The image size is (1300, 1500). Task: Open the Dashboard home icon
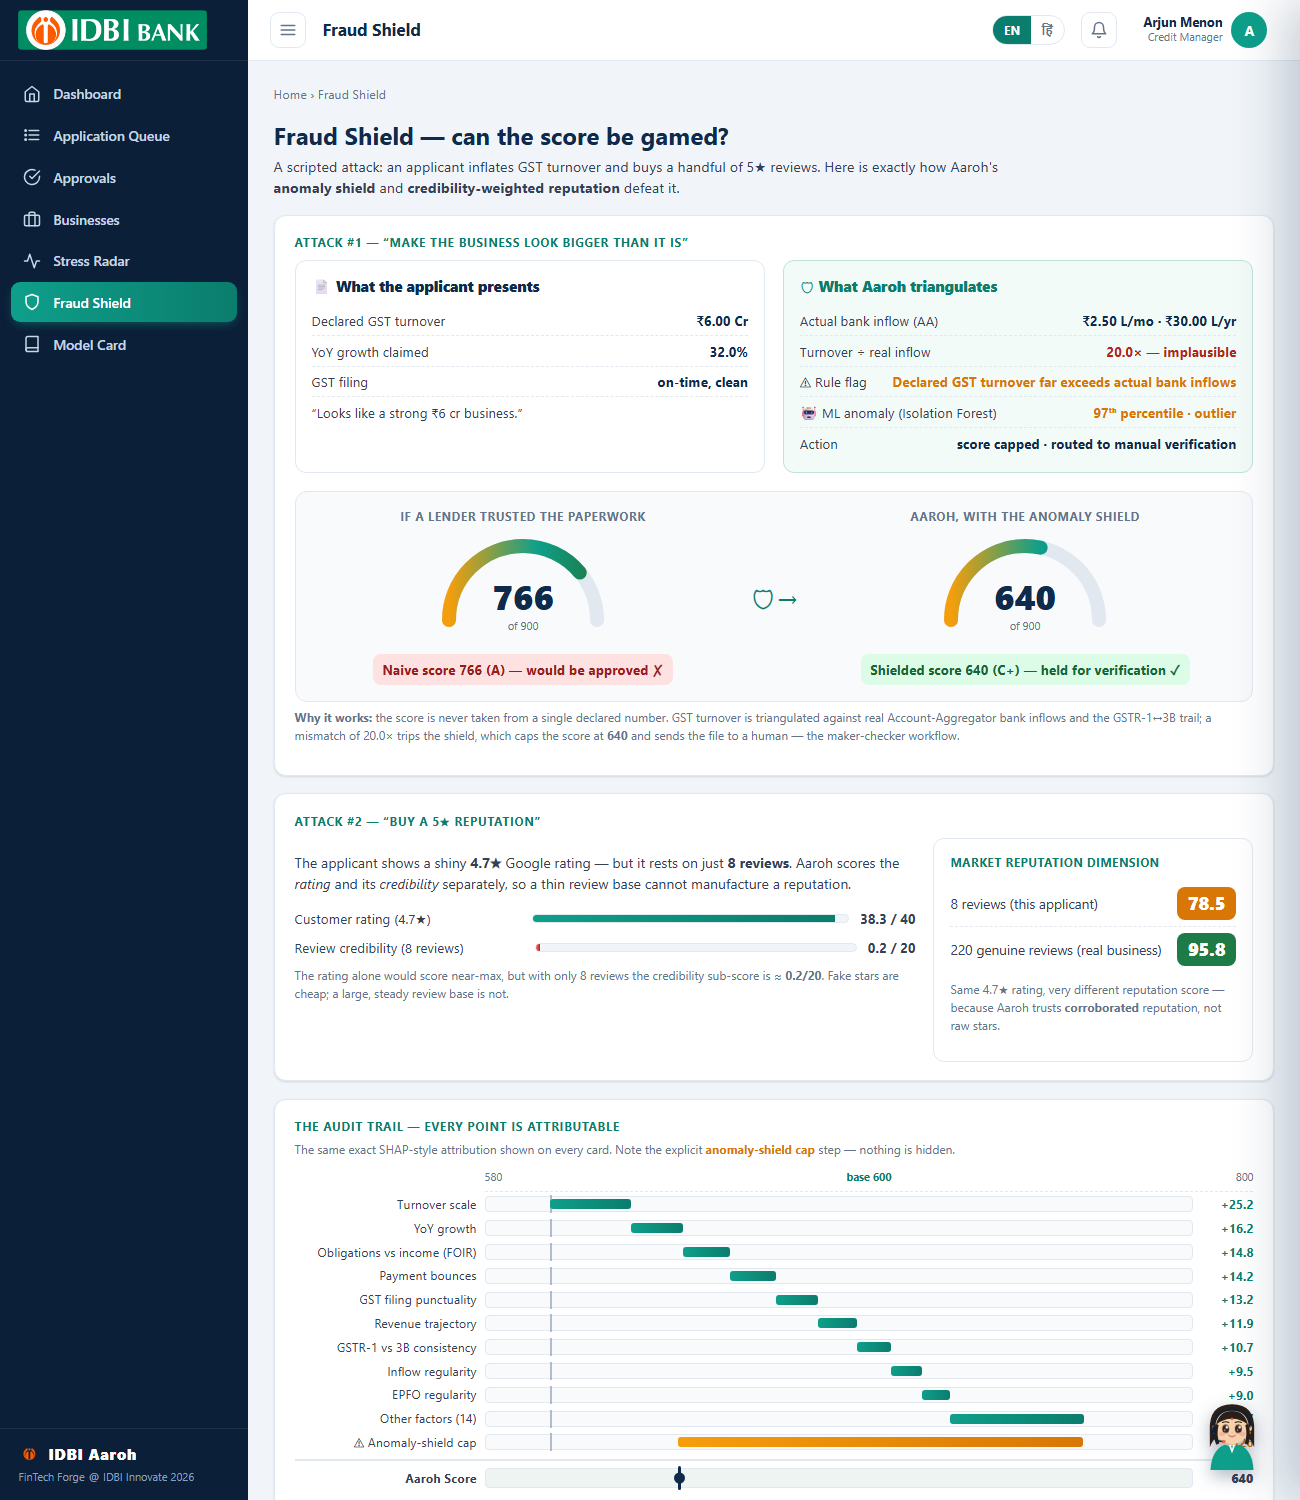click(x=32, y=94)
